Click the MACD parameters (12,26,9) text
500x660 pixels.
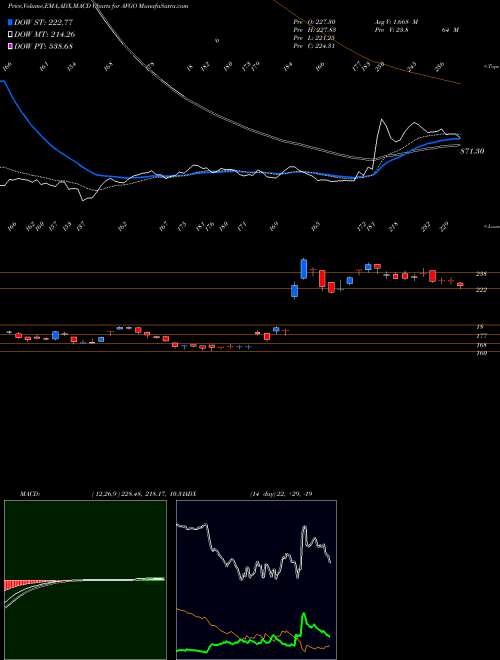105,493
